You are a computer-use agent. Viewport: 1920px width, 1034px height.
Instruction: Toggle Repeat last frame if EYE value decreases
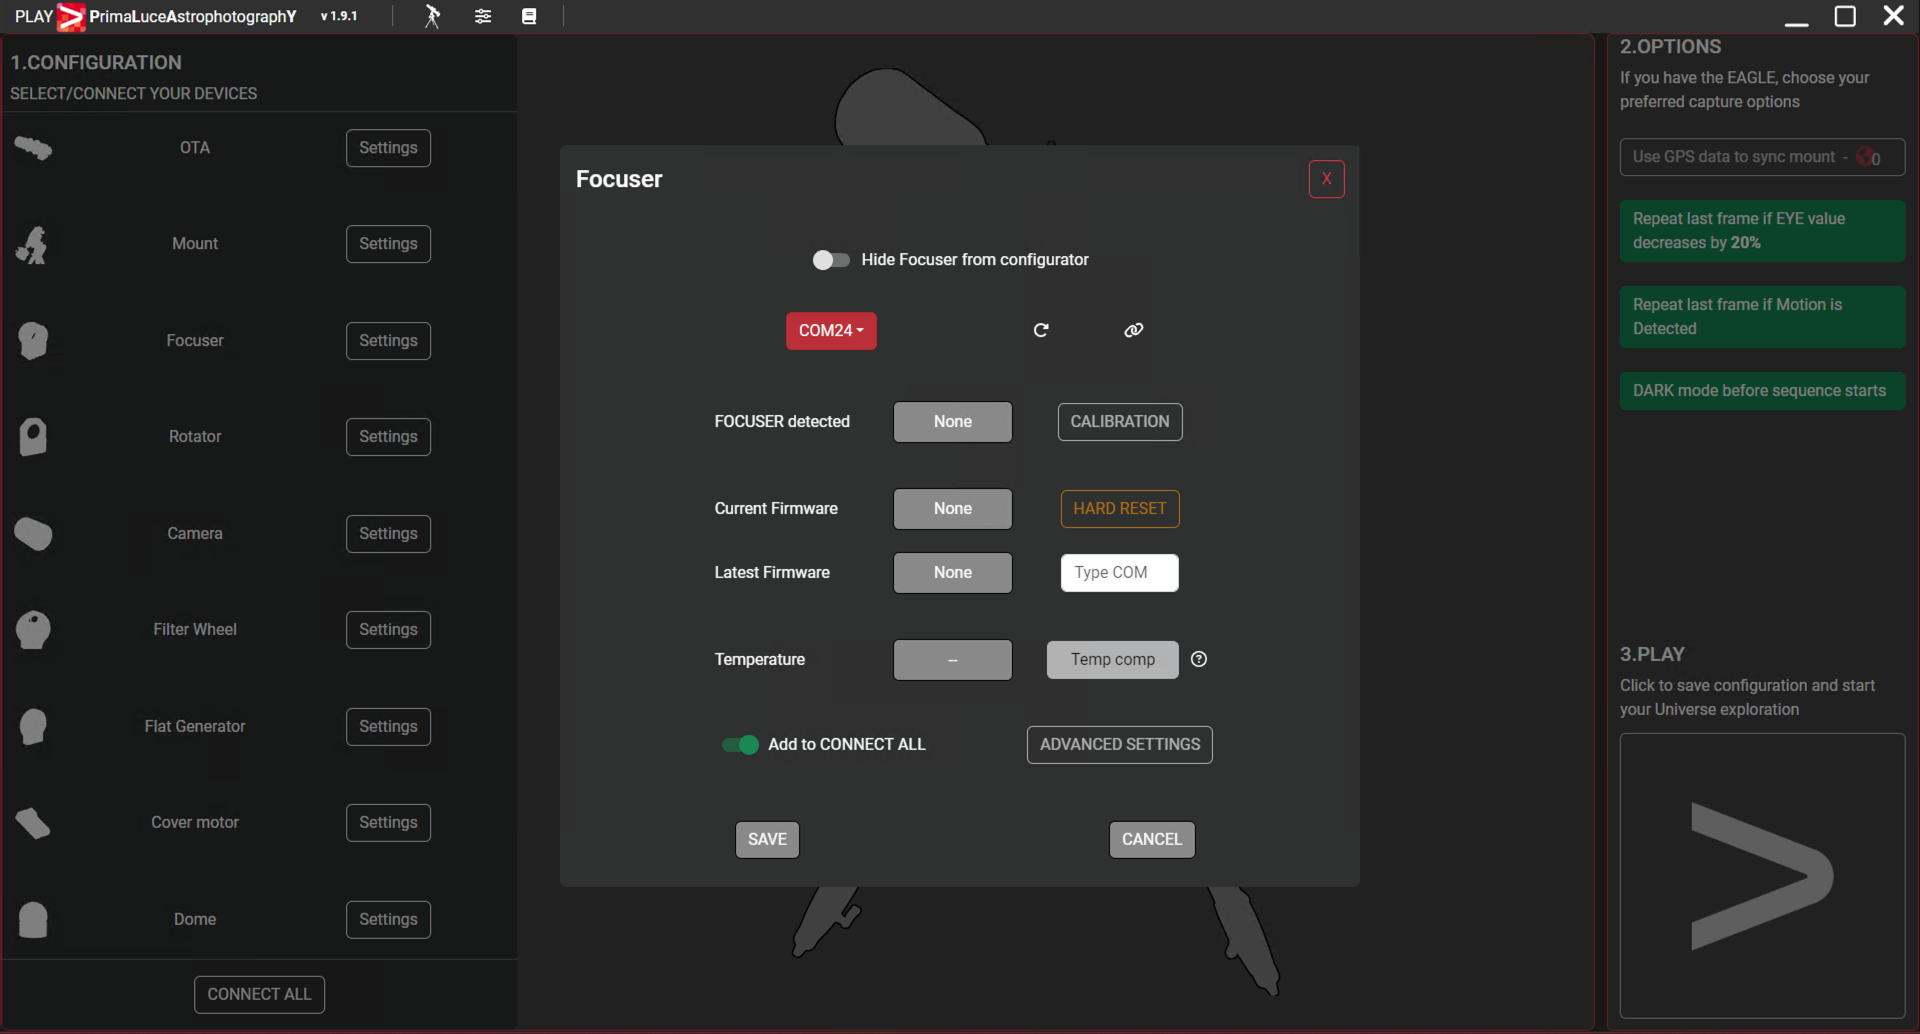click(1762, 231)
